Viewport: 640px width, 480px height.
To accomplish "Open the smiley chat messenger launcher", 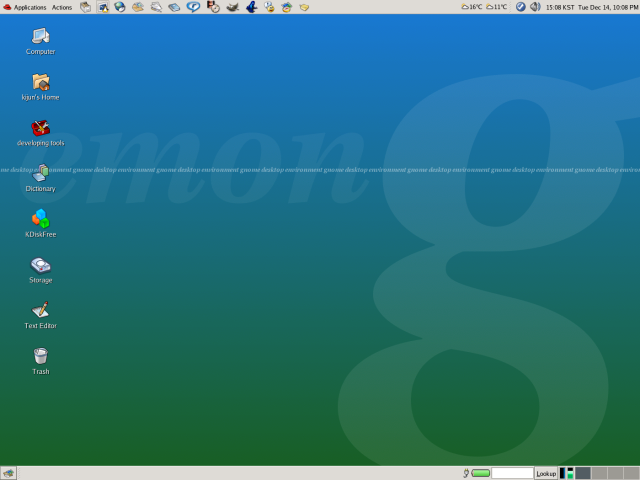I will click(x=269, y=7).
